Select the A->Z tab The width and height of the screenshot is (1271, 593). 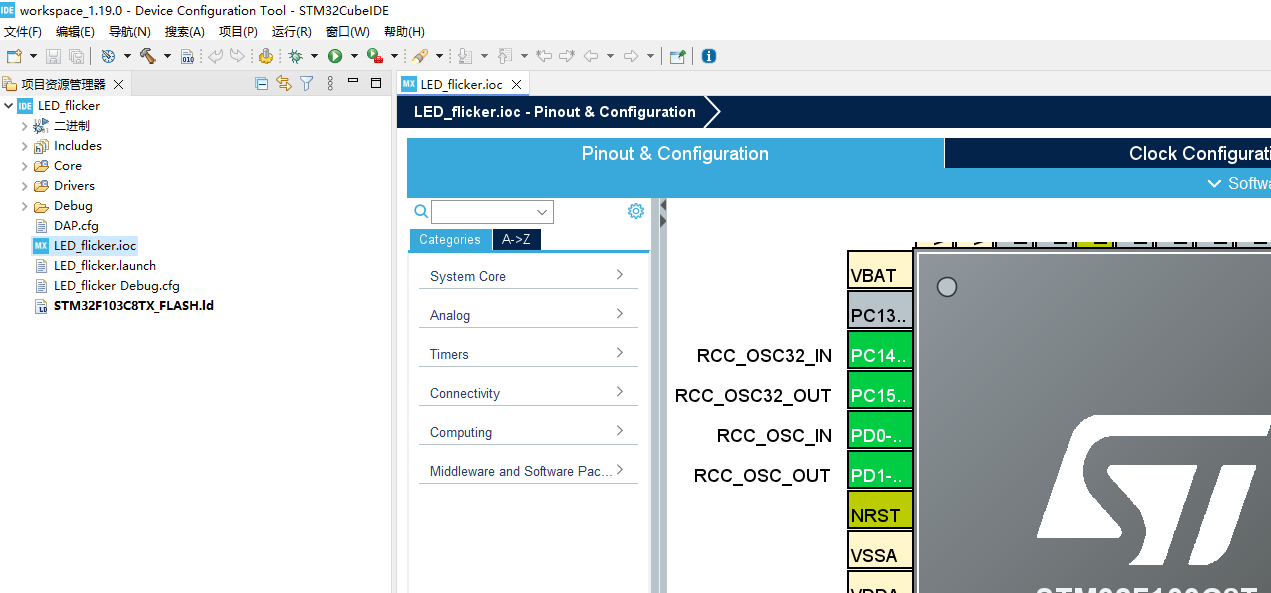516,239
